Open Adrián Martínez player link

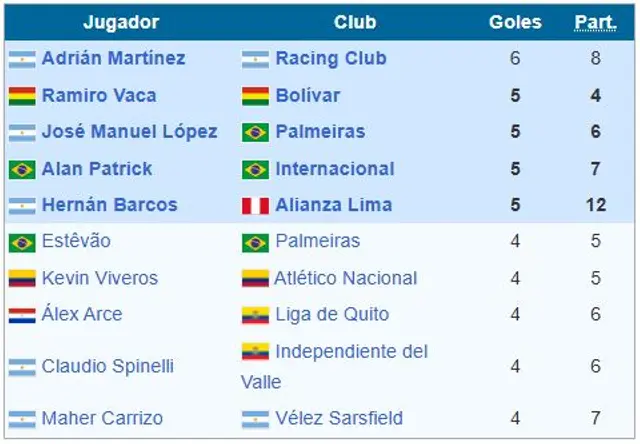113,58
